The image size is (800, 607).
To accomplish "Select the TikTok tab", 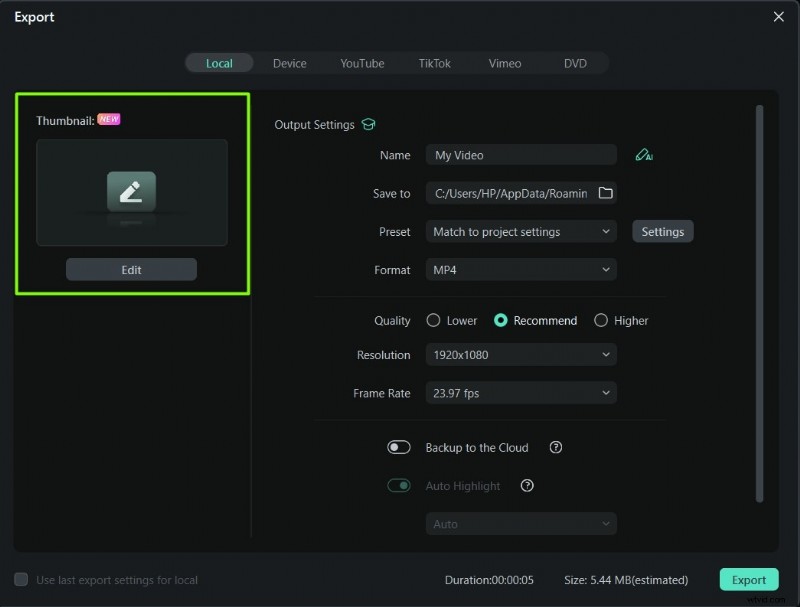I will (x=435, y=63).
